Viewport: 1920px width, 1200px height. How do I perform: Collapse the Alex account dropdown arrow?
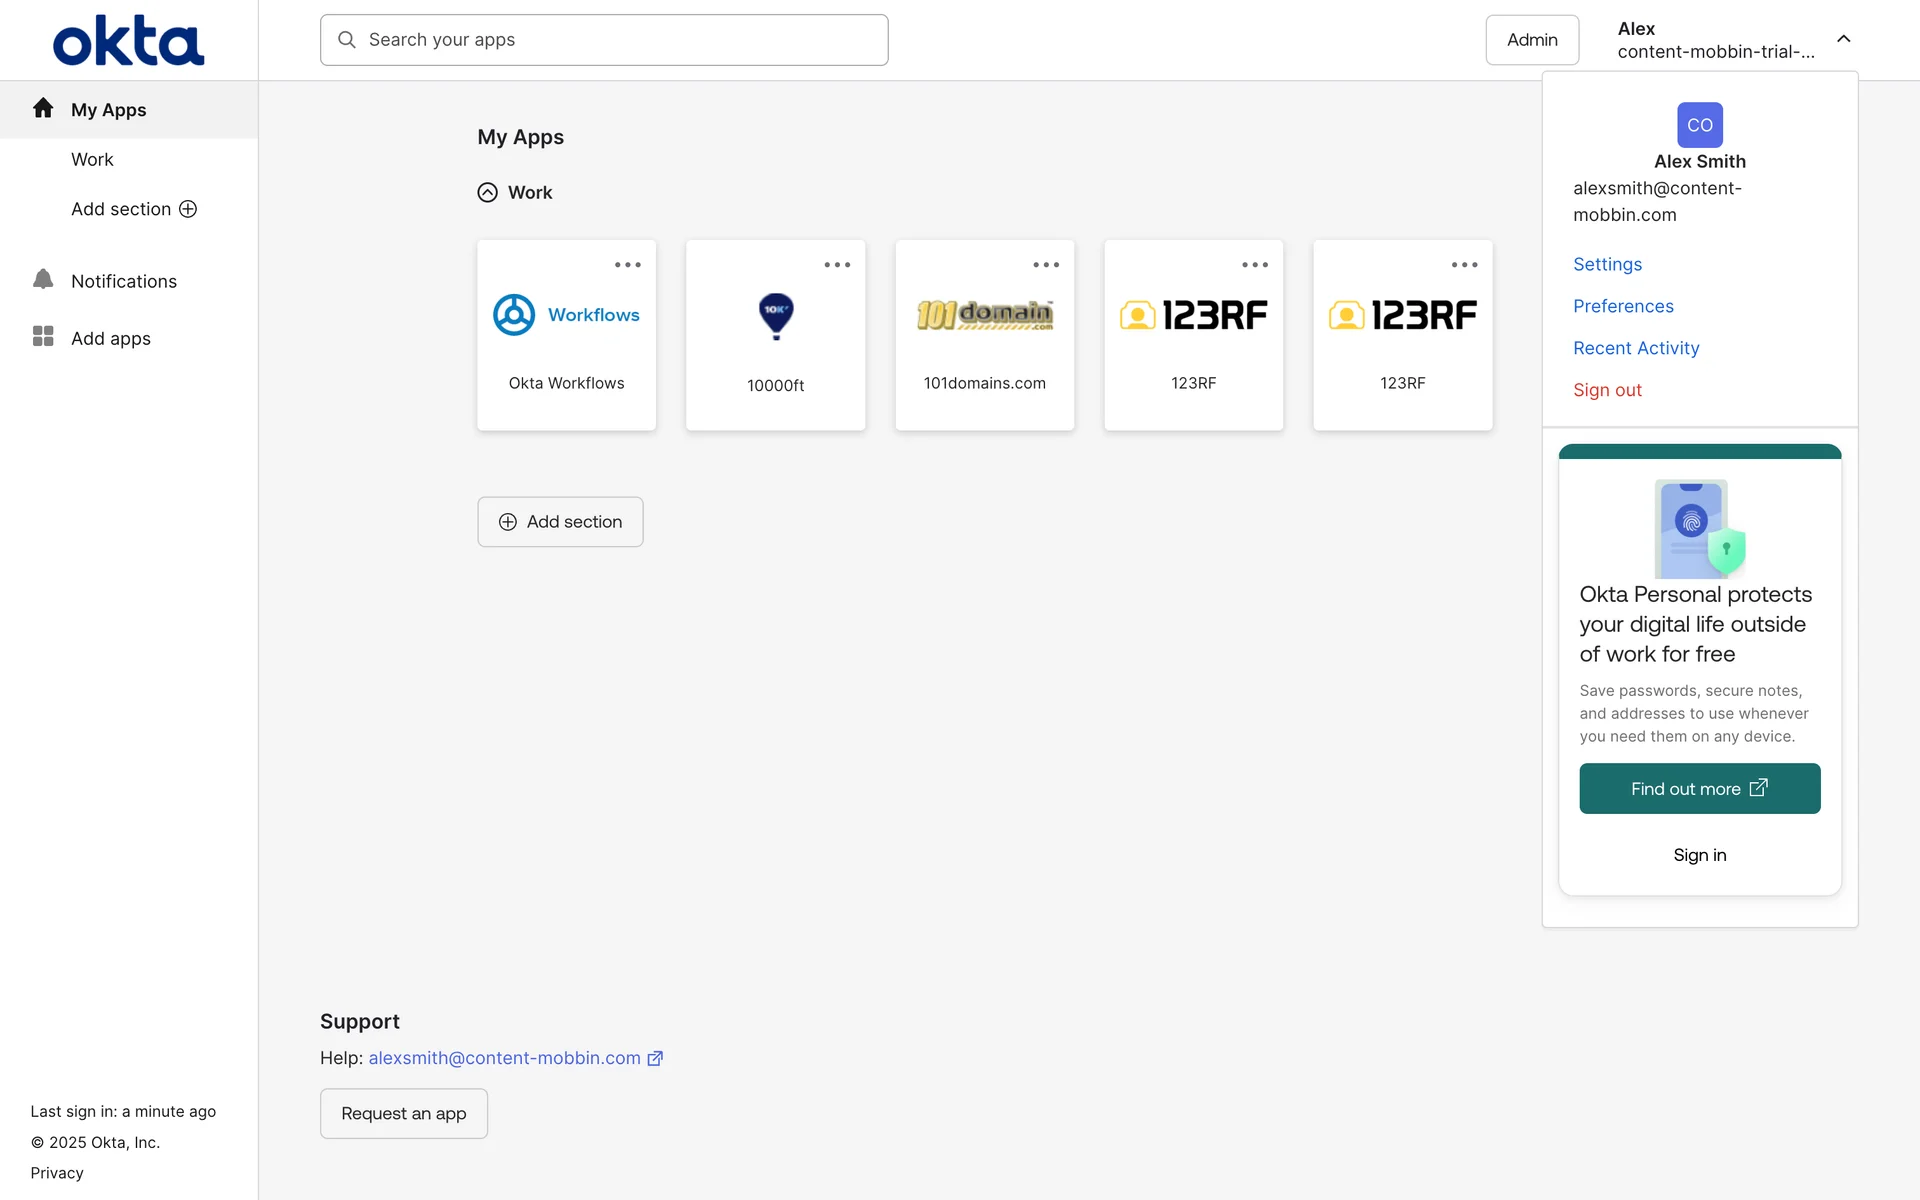tap(1843, 39)
